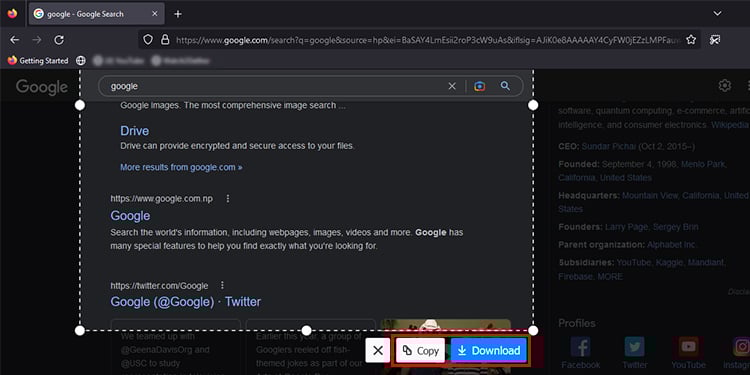750x375 pixels.
Task: Click the globe bookmark icon
Action: [81, 61]
